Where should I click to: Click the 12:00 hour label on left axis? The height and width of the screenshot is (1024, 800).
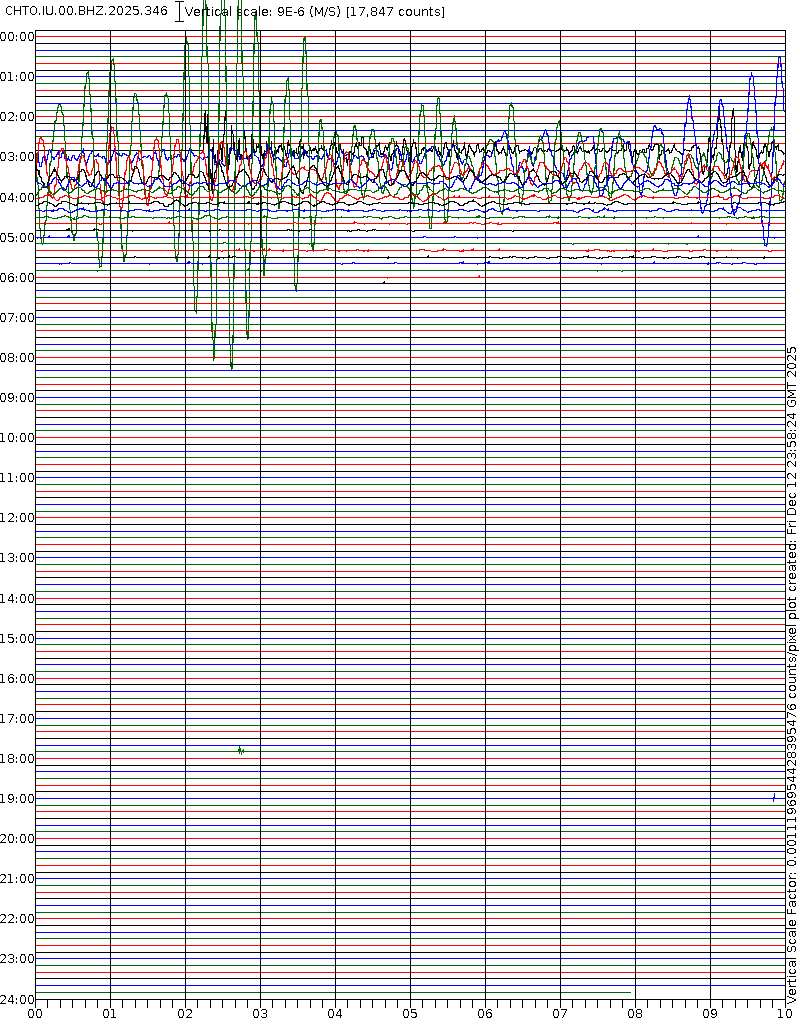[17, 518]
